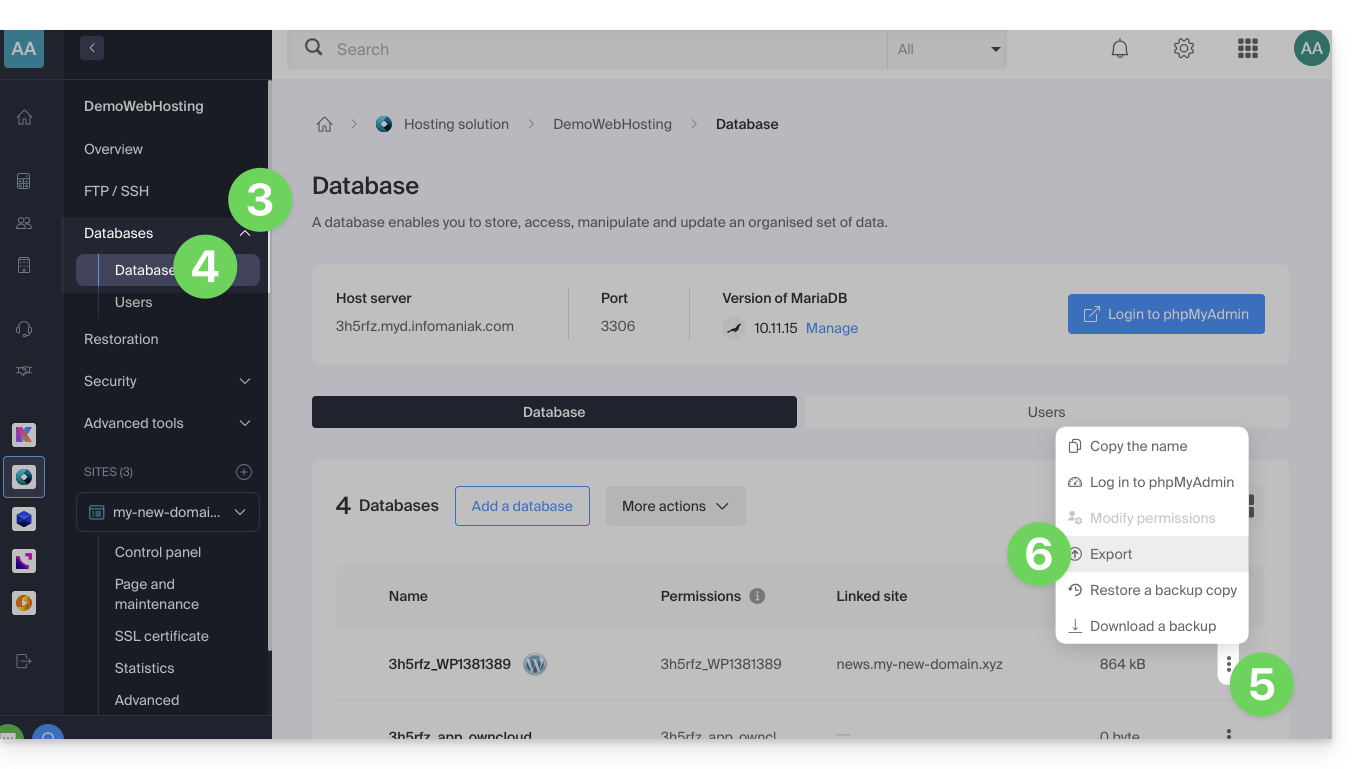This screenshot has width=1362, height=769.
Task: Open the apps grid launcher
Action: coord(1247,49)
